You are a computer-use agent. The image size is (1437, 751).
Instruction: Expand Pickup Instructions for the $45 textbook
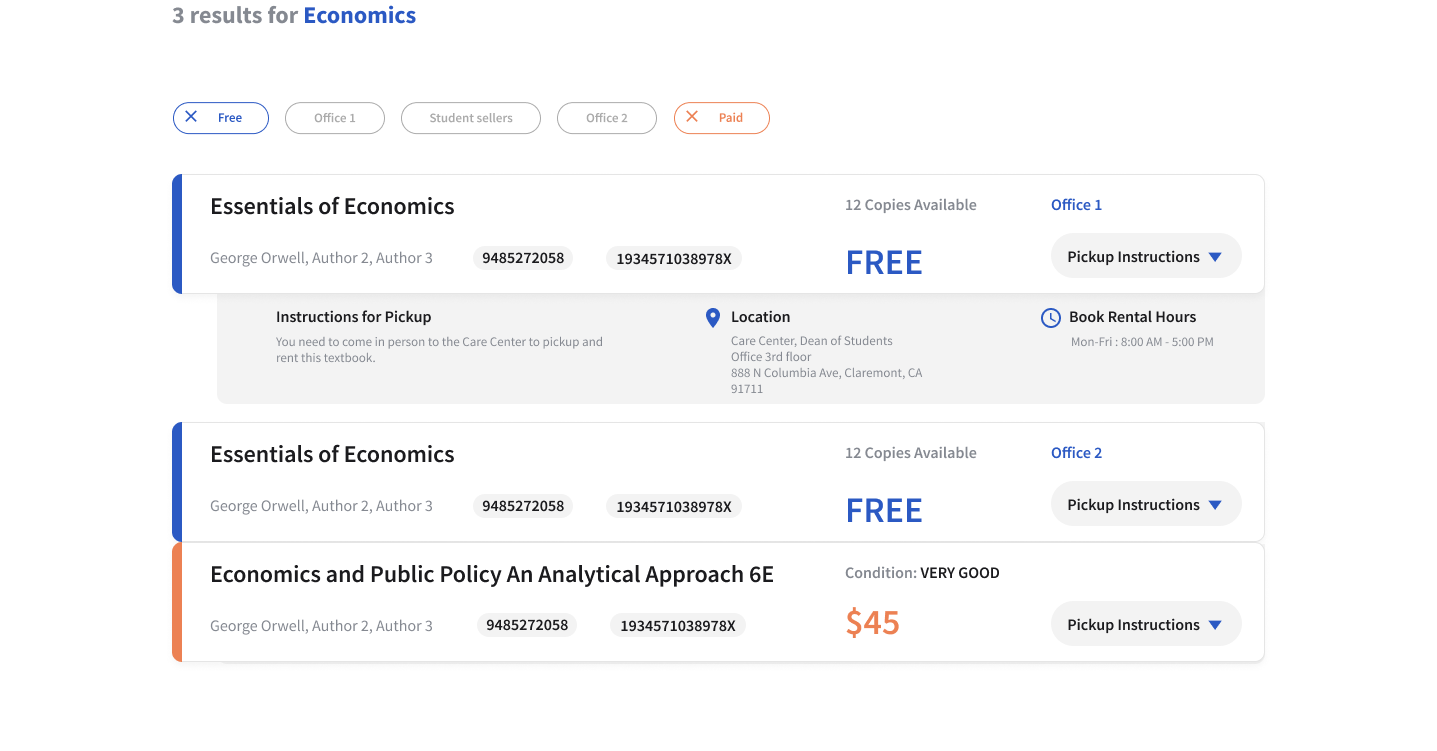tap(1146, 625)
